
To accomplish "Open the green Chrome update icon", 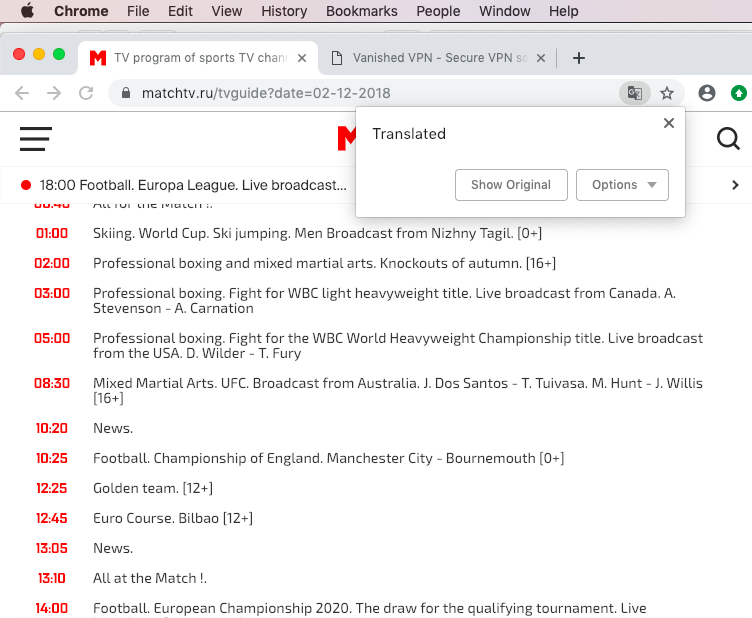I will pyautogui.click(x=739, y=93).
